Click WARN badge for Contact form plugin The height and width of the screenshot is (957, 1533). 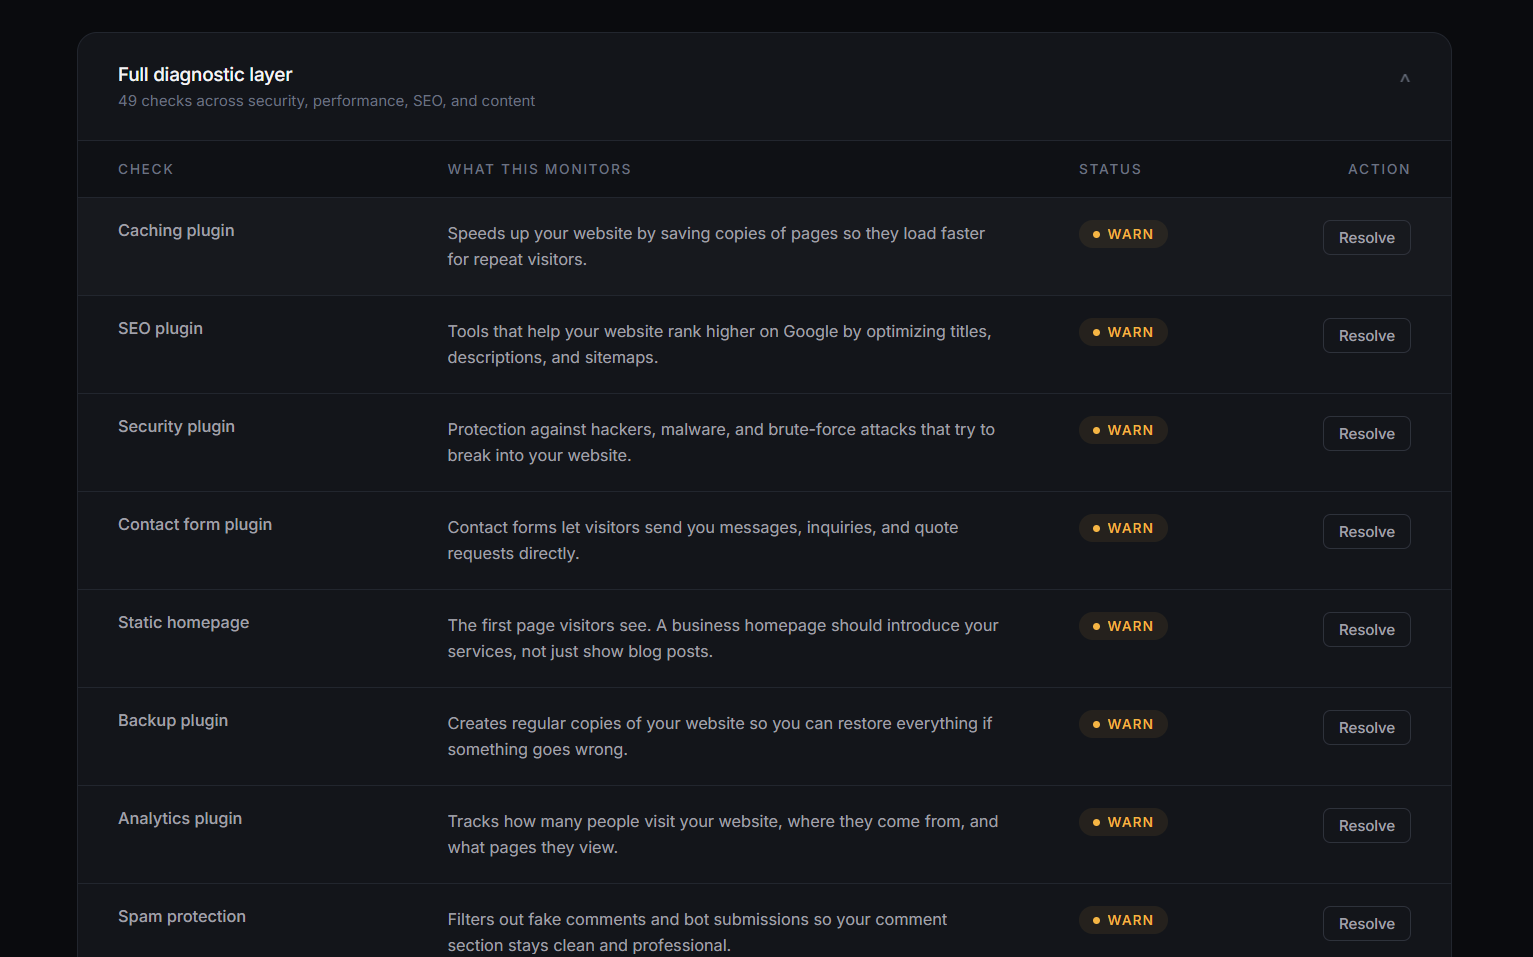pos(1123,528)
